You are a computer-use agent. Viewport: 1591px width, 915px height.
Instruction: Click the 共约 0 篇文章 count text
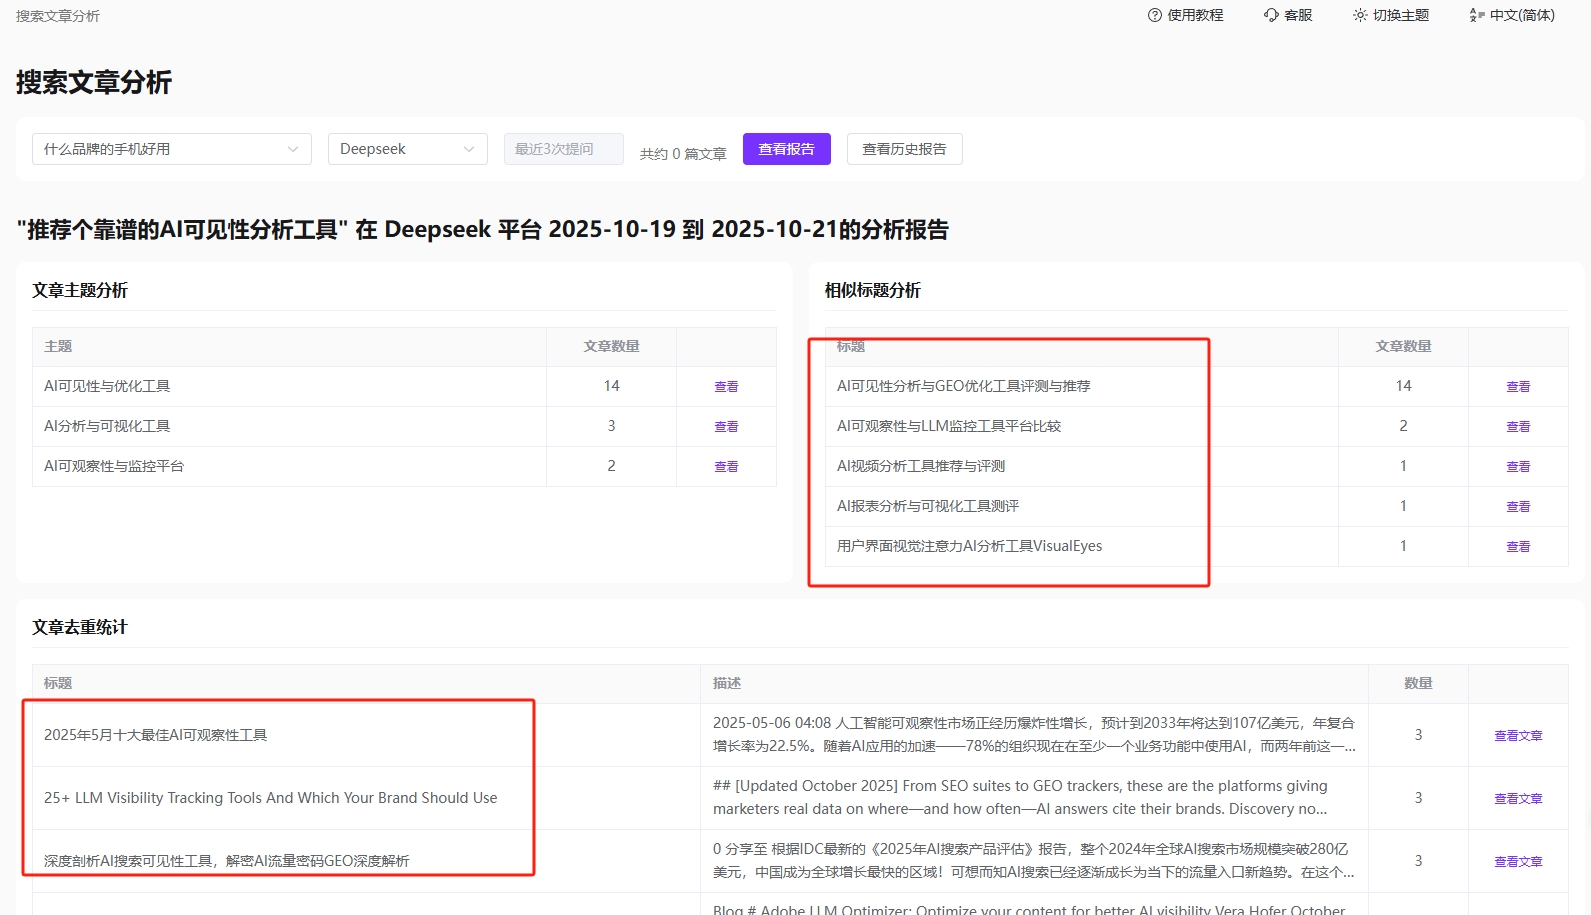click(x=683, y=153)
